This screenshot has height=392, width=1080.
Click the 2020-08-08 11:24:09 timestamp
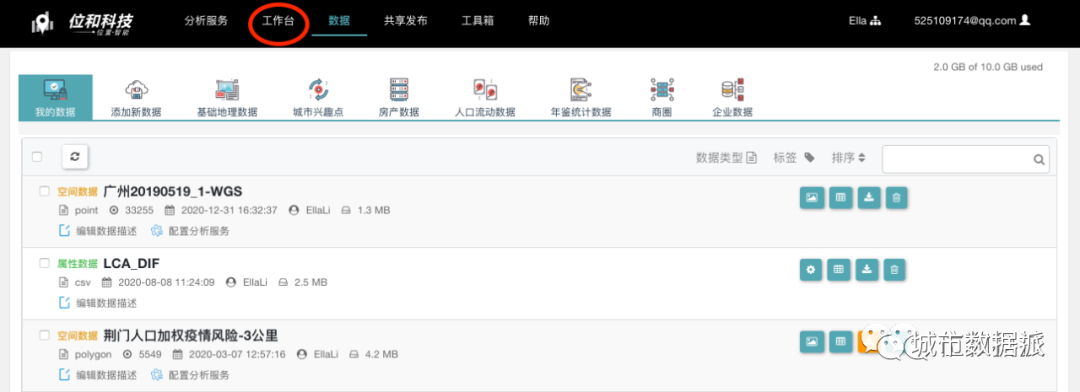166,282
